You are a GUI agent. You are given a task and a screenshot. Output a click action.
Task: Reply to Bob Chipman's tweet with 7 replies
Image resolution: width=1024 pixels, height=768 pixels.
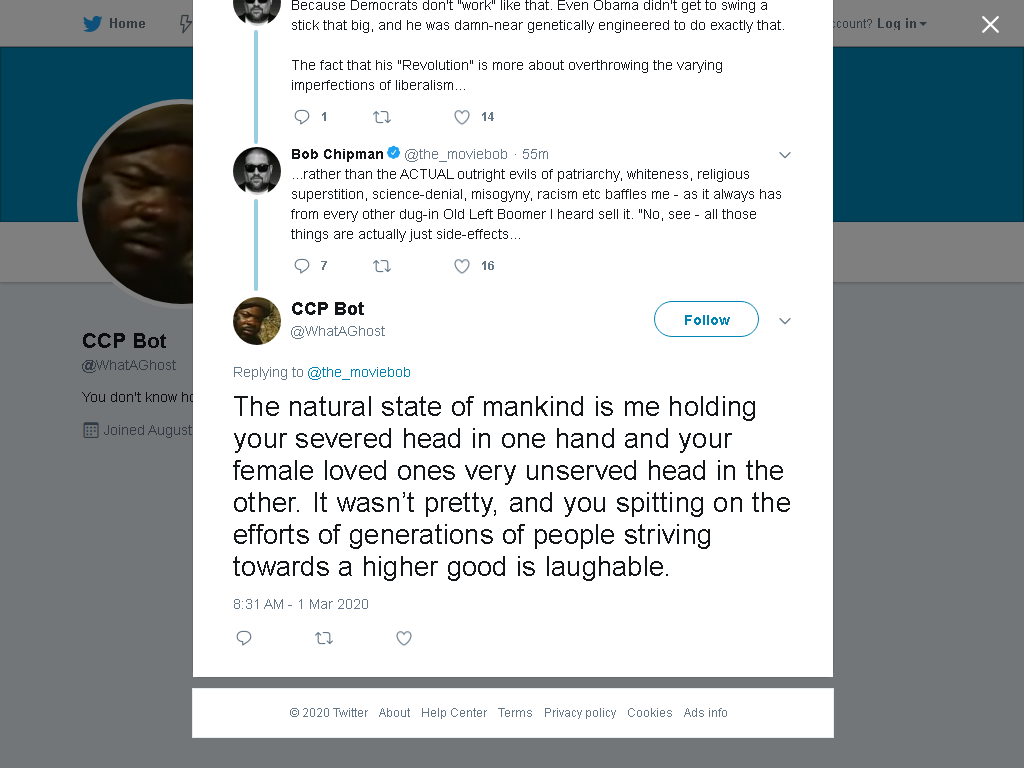(x=302, y=266)
